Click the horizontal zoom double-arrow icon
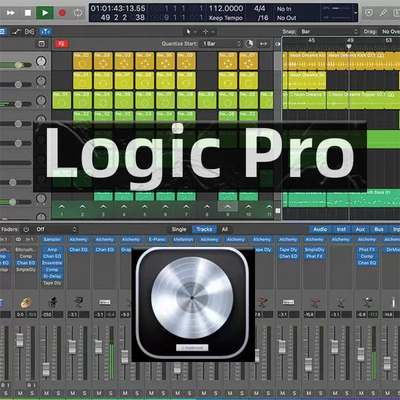This screenshot has width=400, height=400. pyautogui.click(x=263, y=44)
